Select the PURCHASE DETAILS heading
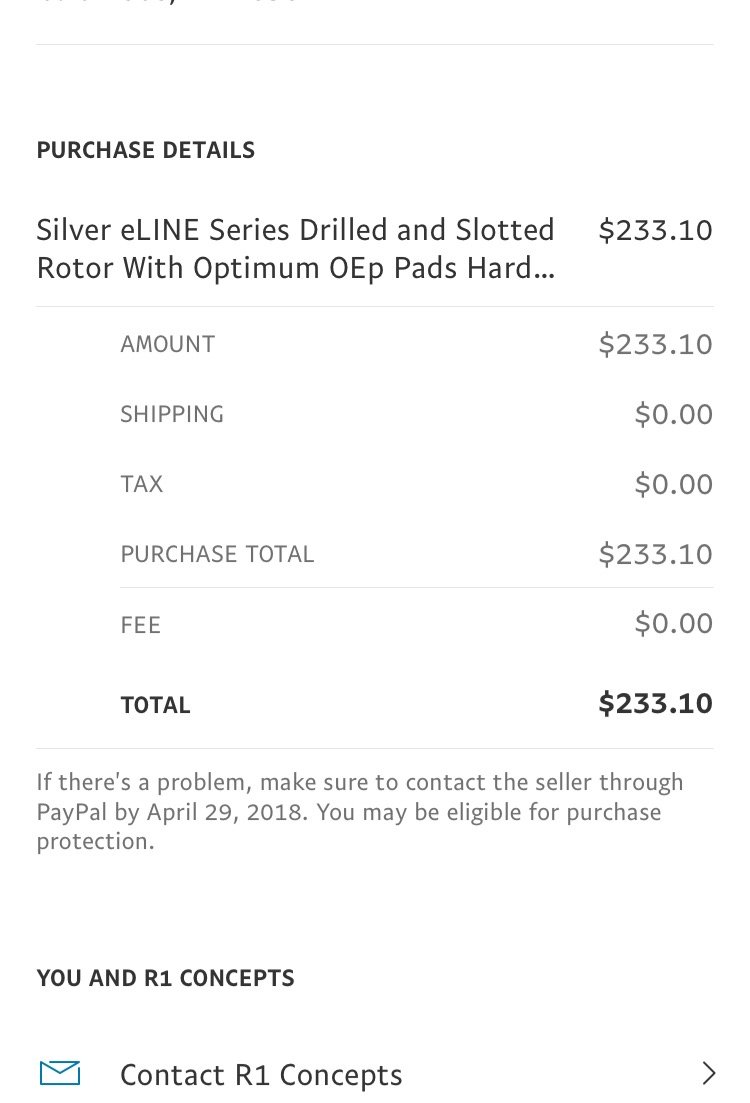The image size is (750, 1103). [x=146, y=150]
